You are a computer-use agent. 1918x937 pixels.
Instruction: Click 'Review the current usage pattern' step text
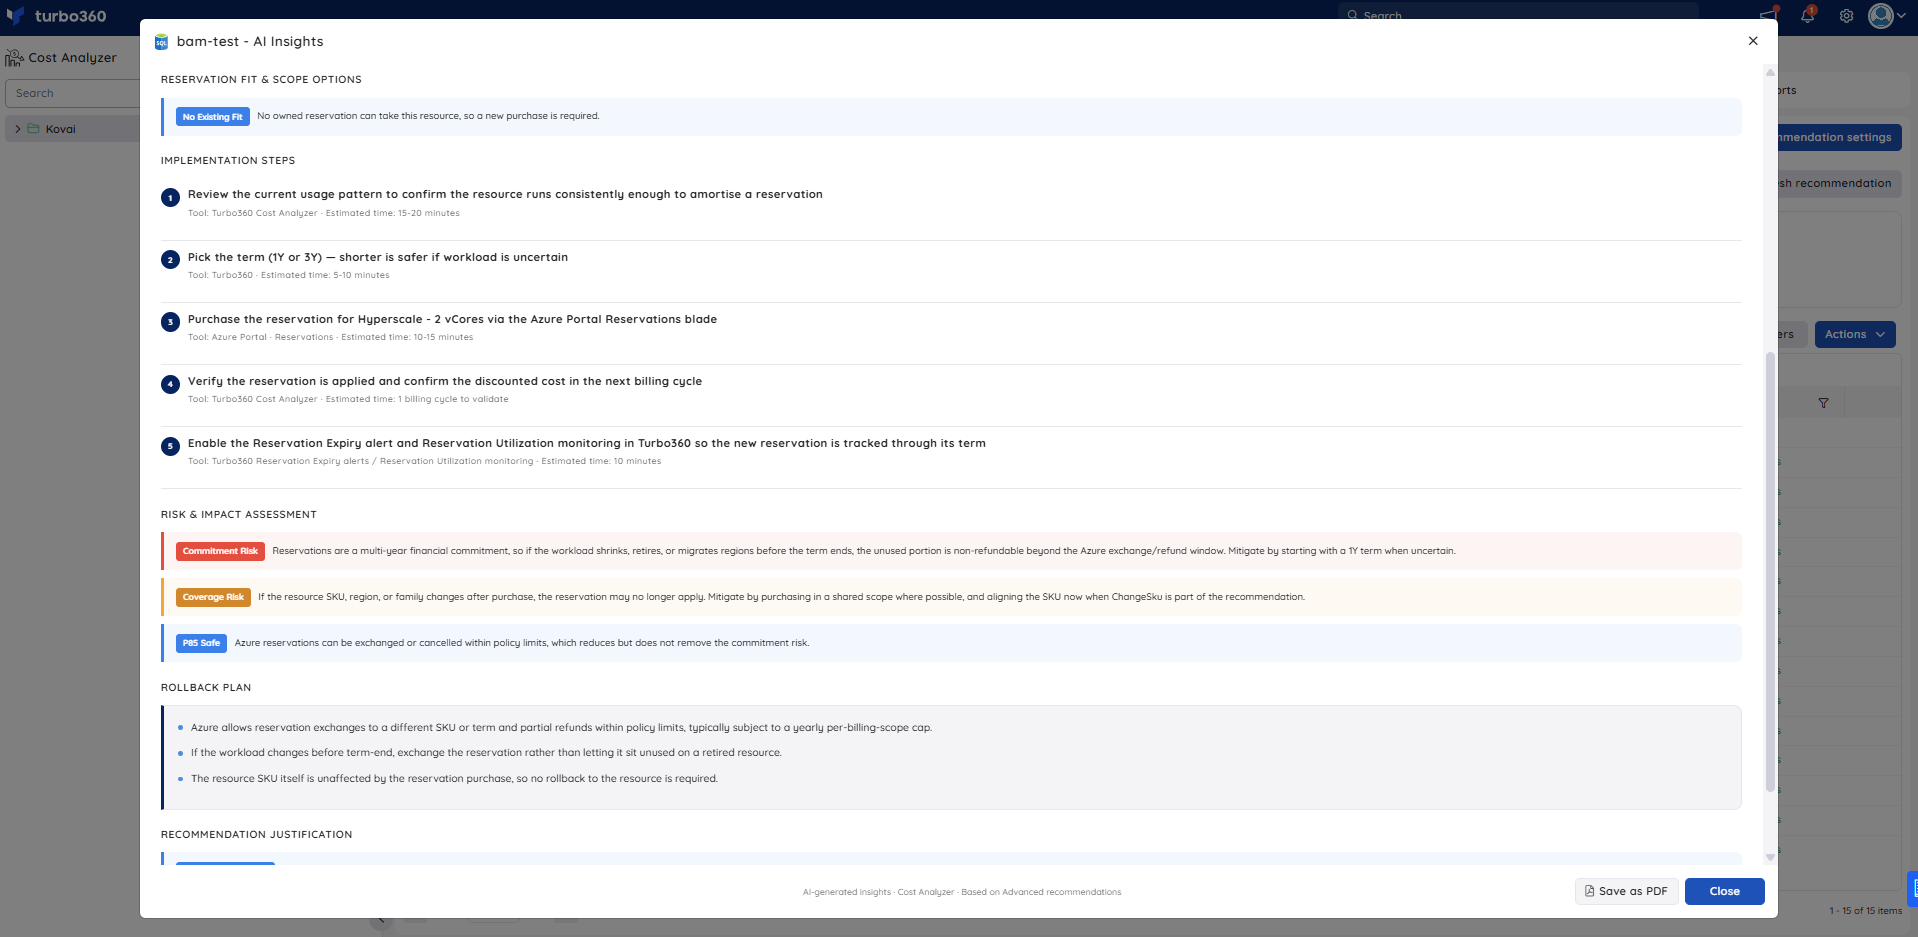coord(505,194)
